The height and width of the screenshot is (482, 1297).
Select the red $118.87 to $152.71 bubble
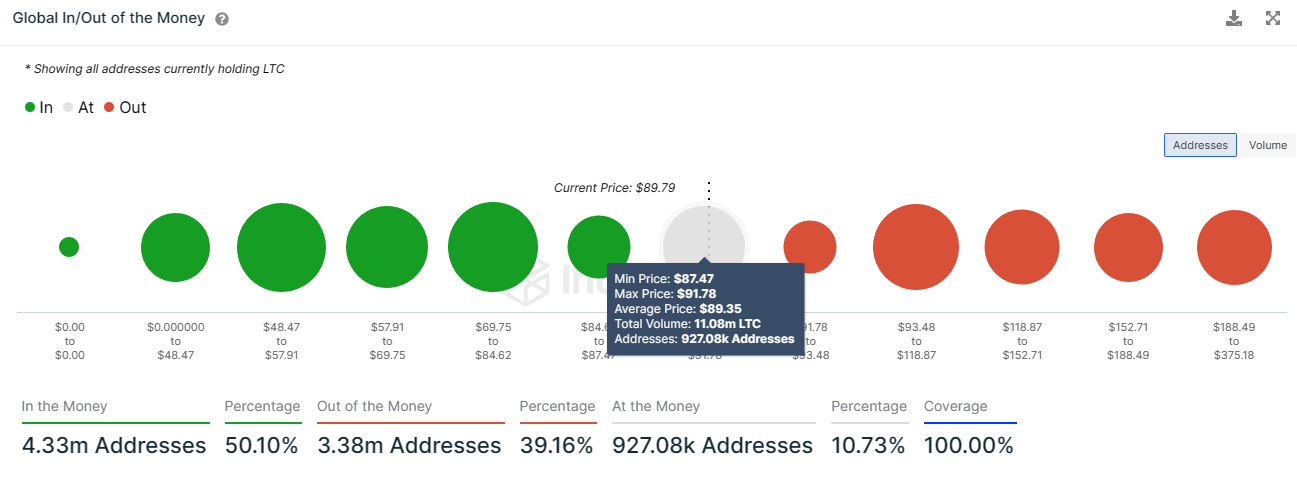[x=1022, y=247]
